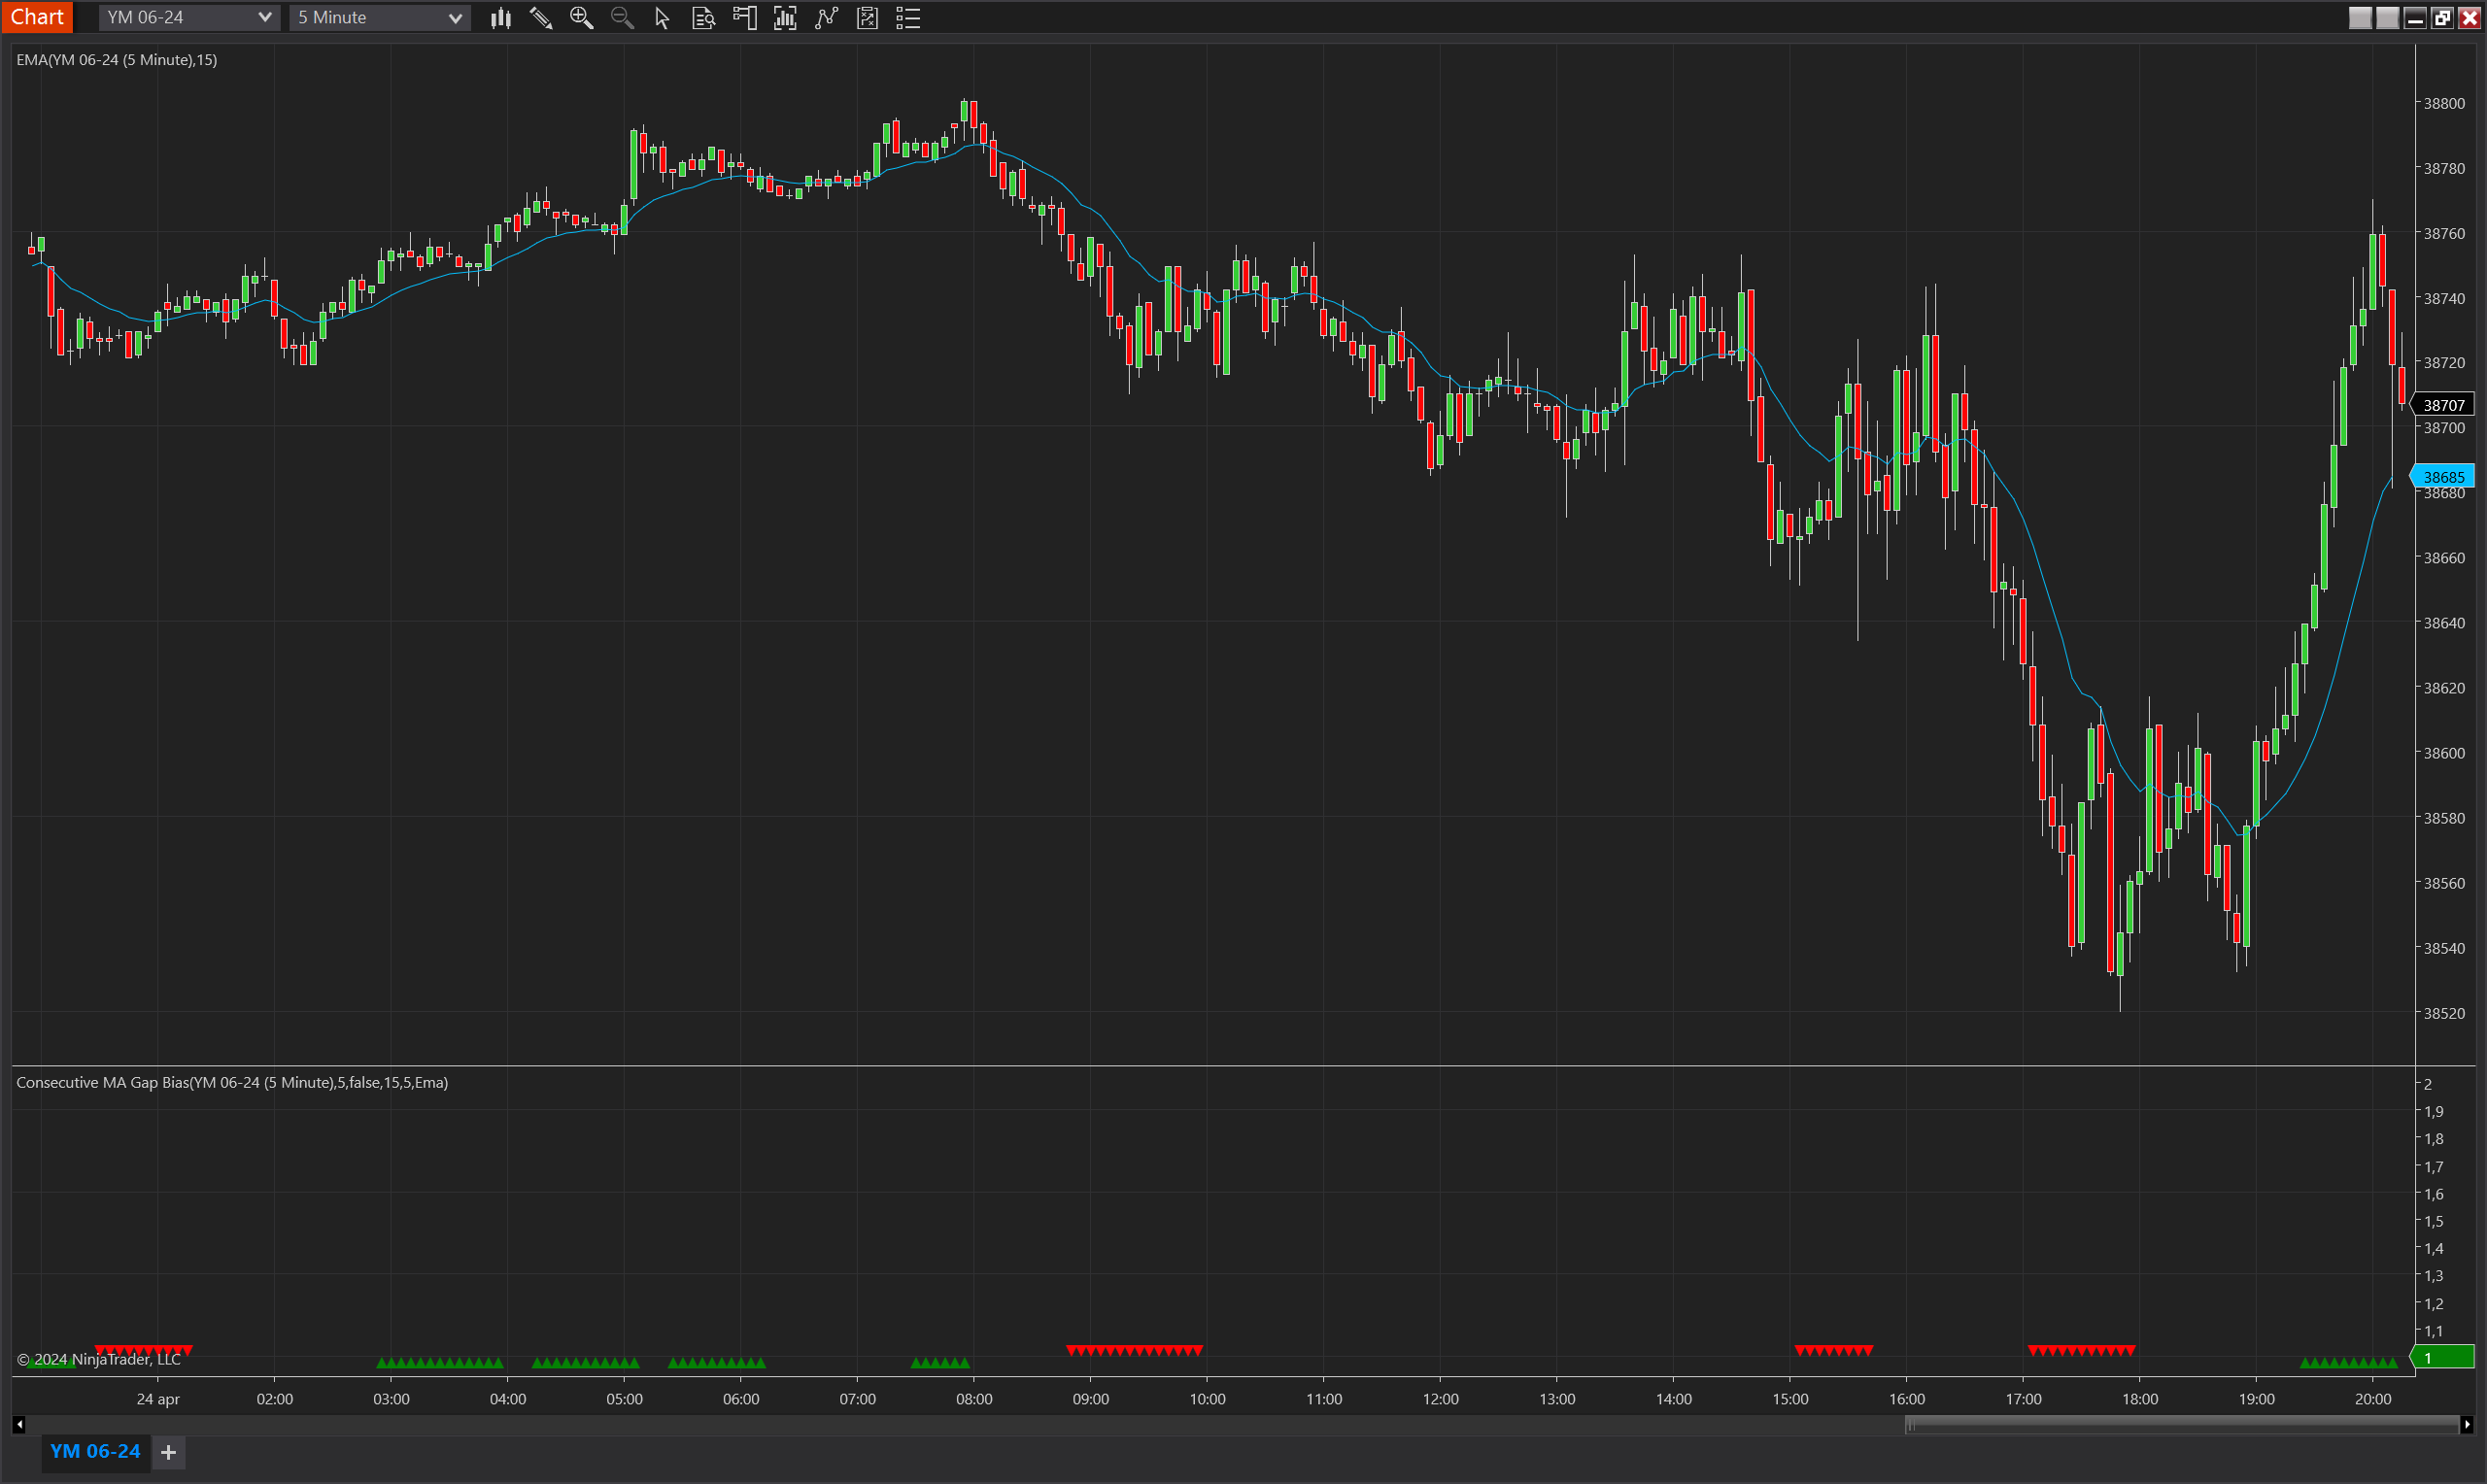Click the 17:00 time axis label
The height and width of the screenshot is (1484, 2487).
coord(2023,1399)
